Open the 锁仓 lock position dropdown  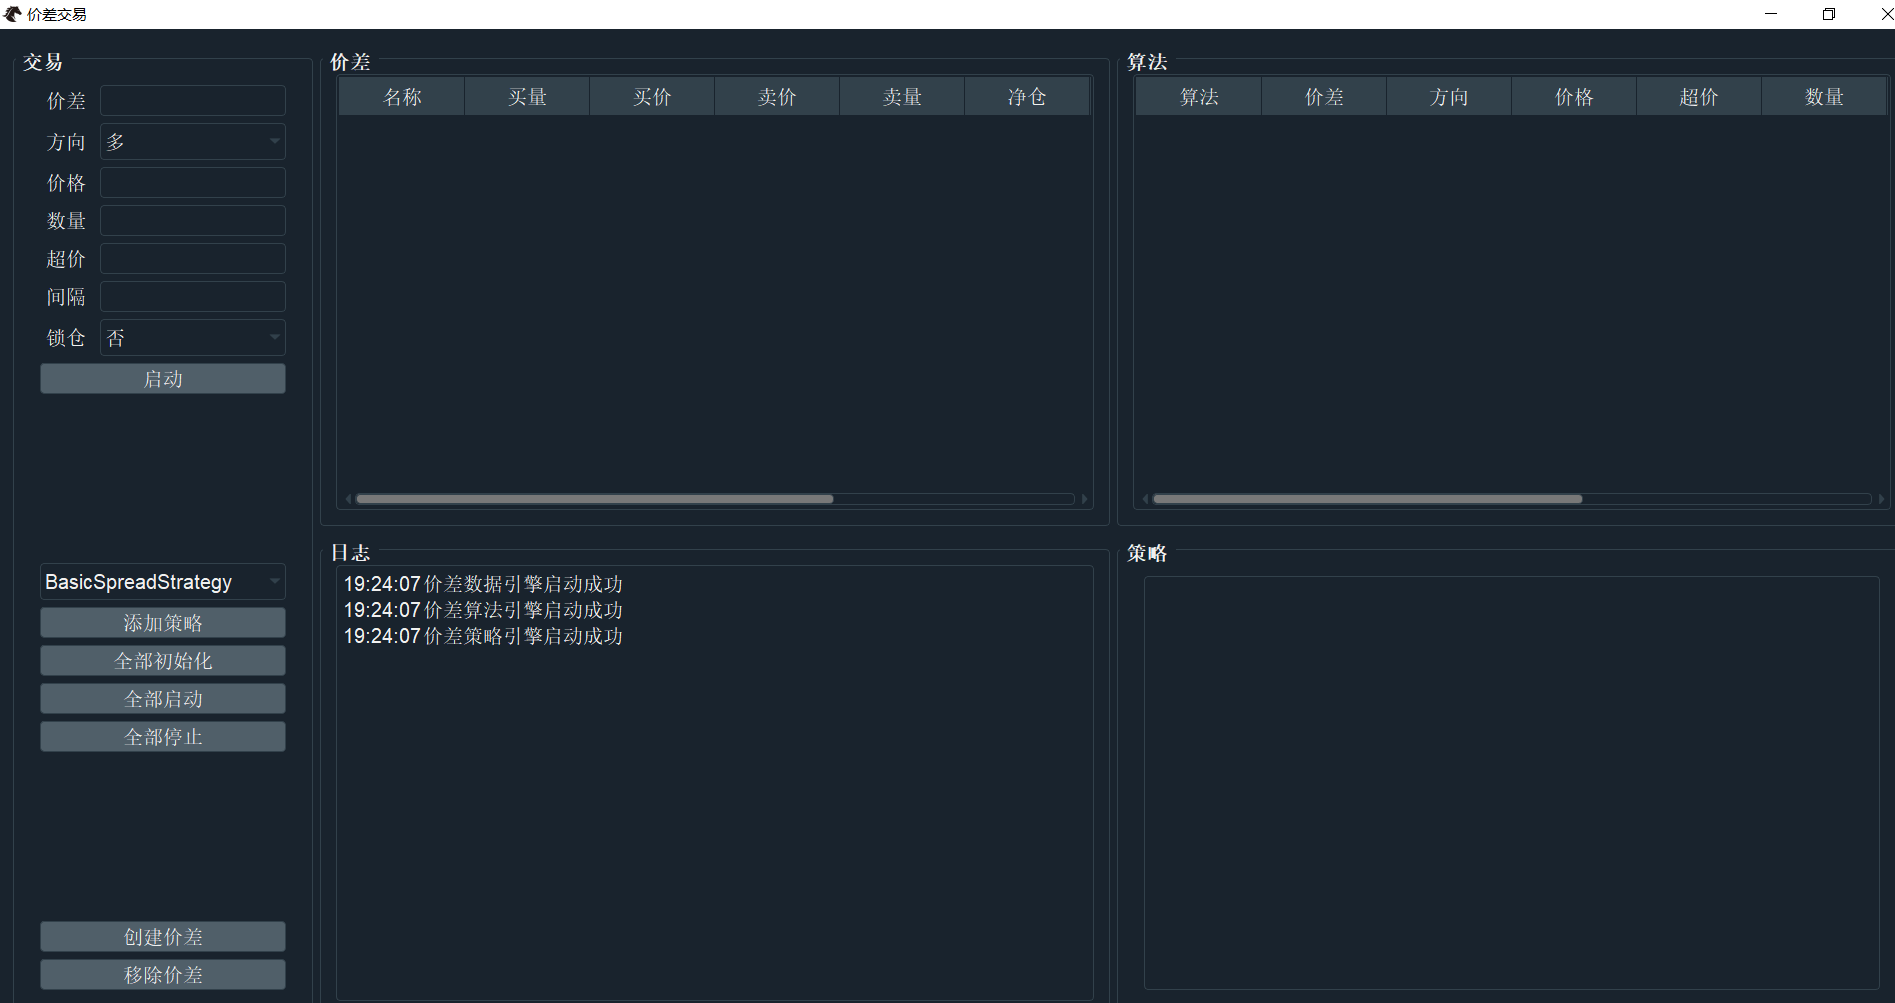192,337
